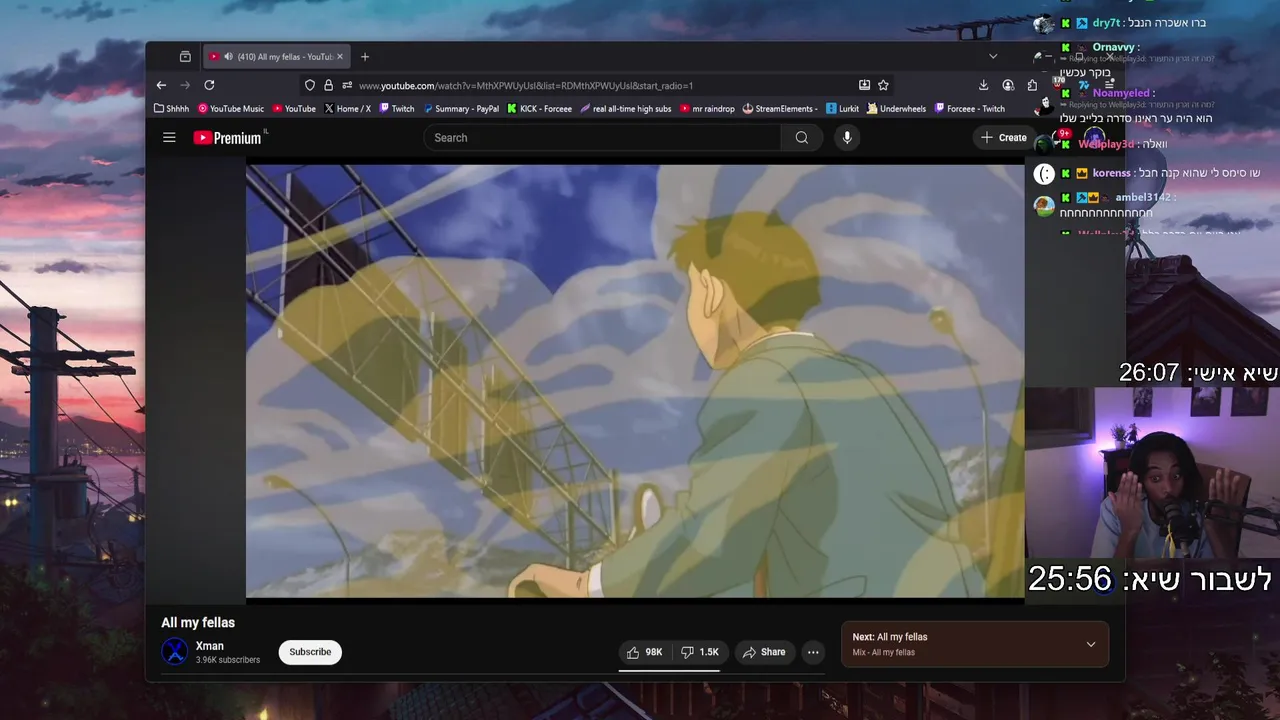Open site permissions icon in address bar
This screenshot has height=720, width=1280.
pos(346,85)
